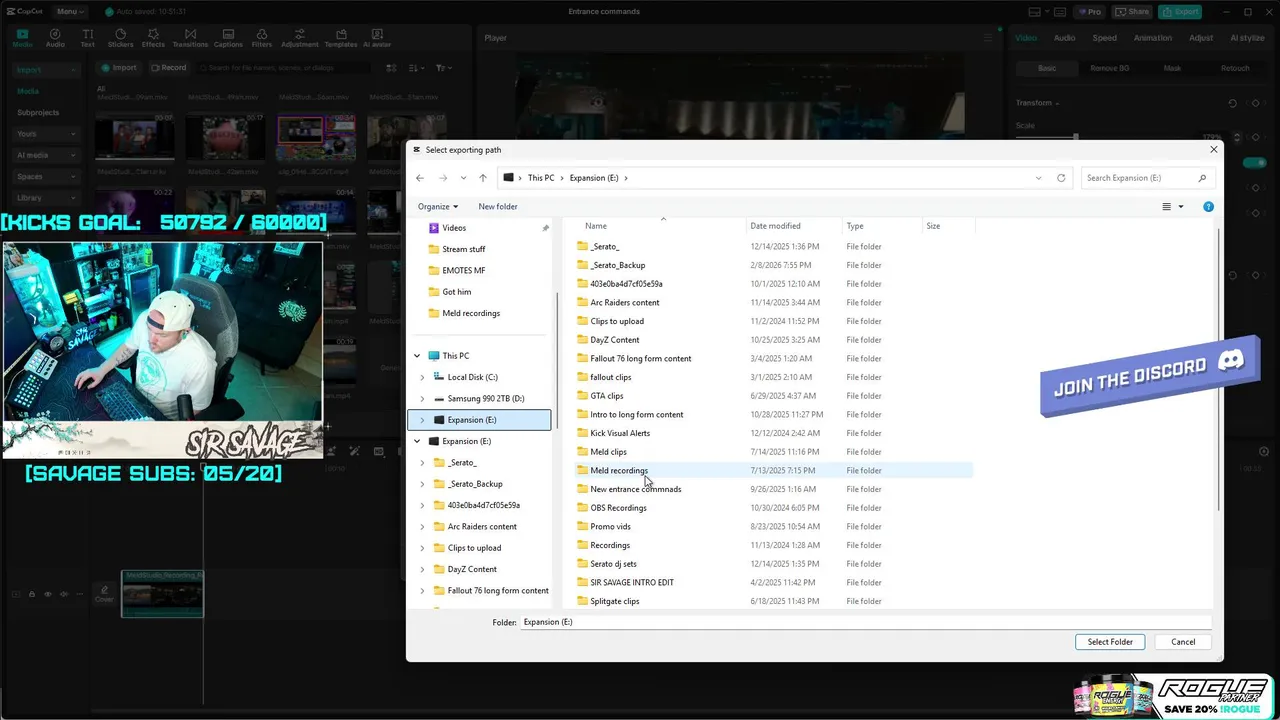Viewport: 1280px width, 720px height.
Task: Open CapCut Audio panel icon
Action: point(55,38)
